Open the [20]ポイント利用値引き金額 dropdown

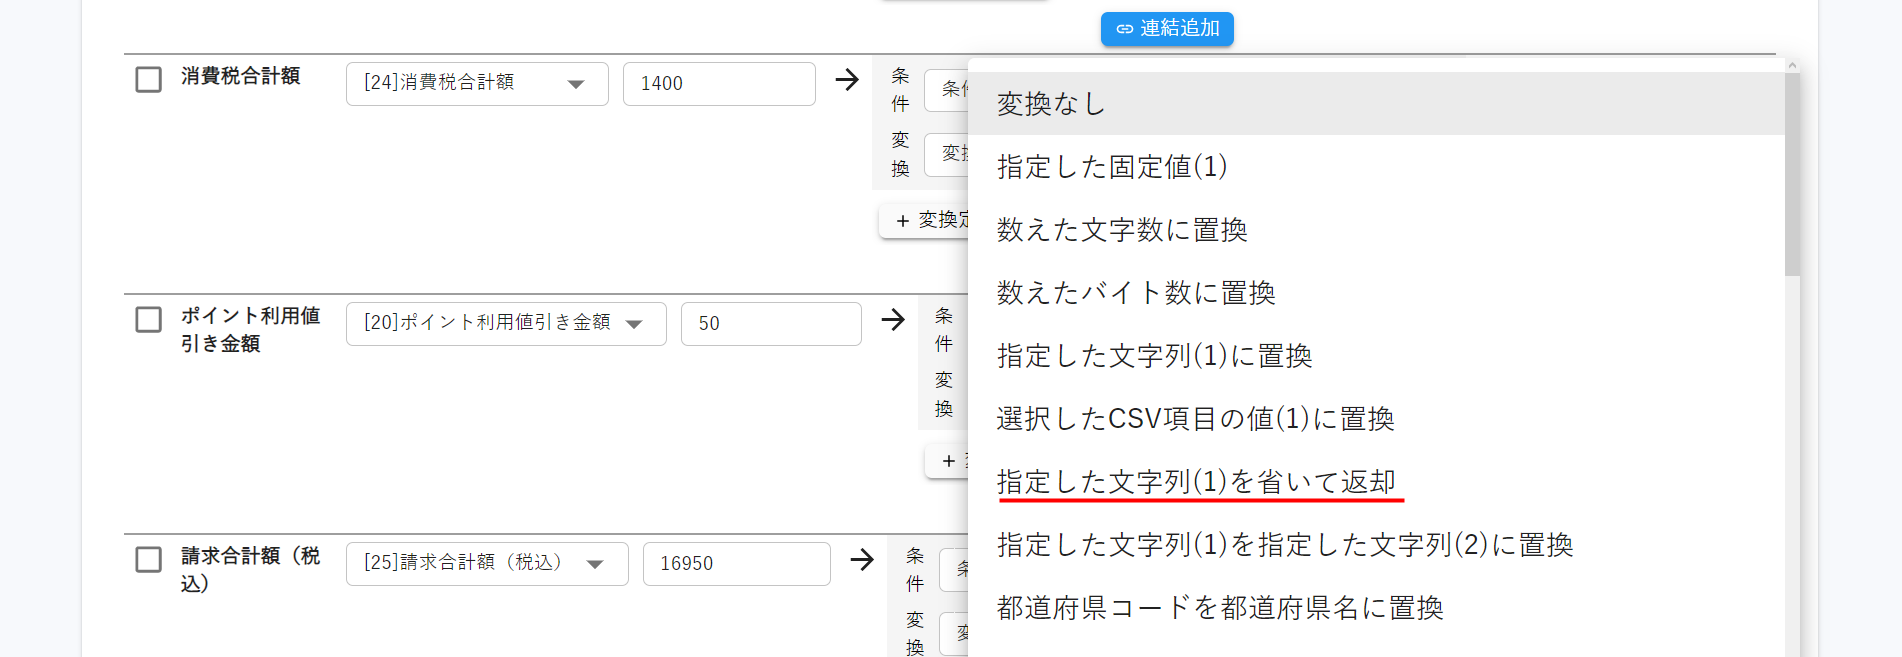(505, 324)
